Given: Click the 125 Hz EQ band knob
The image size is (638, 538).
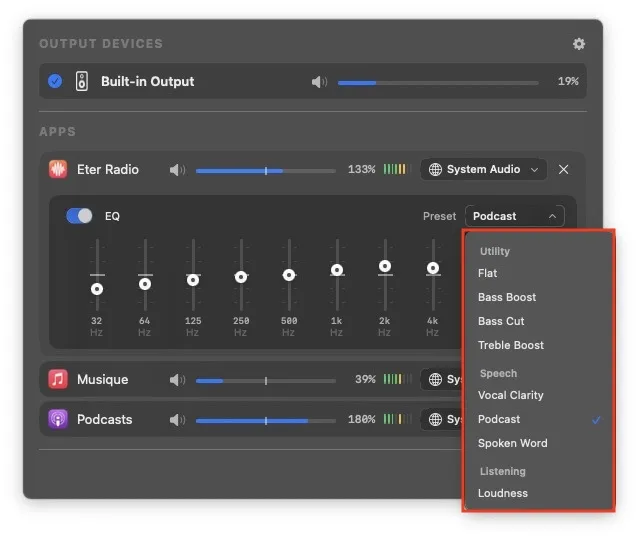Looking at the screenshot, I should point(193,280).
